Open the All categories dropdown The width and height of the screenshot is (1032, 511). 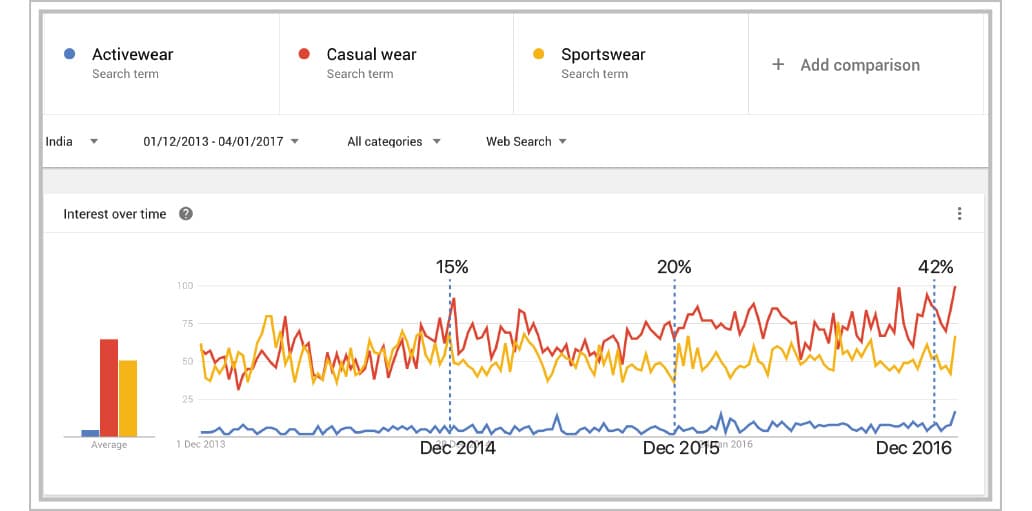click(x=394, y=142)
